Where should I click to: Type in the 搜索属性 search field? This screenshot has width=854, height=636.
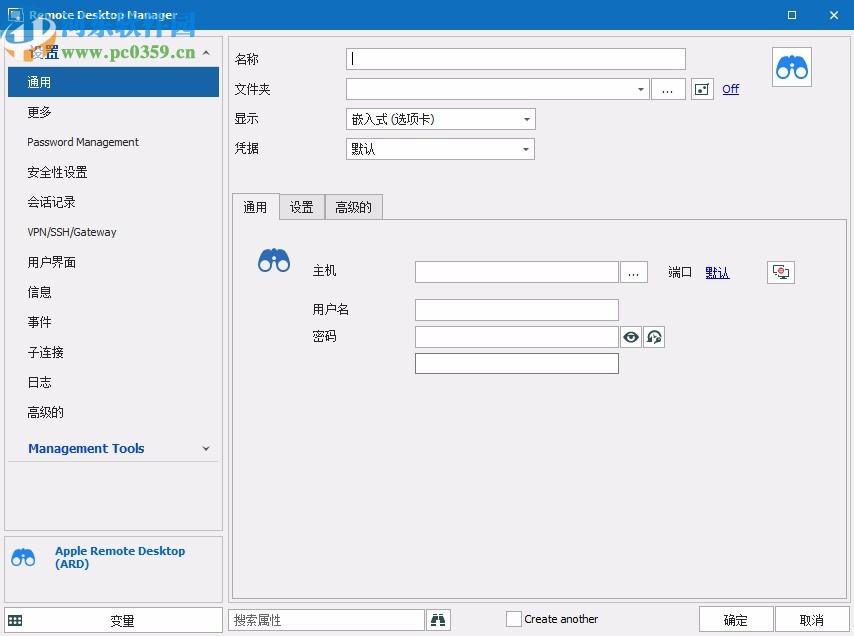pos(325,619)
